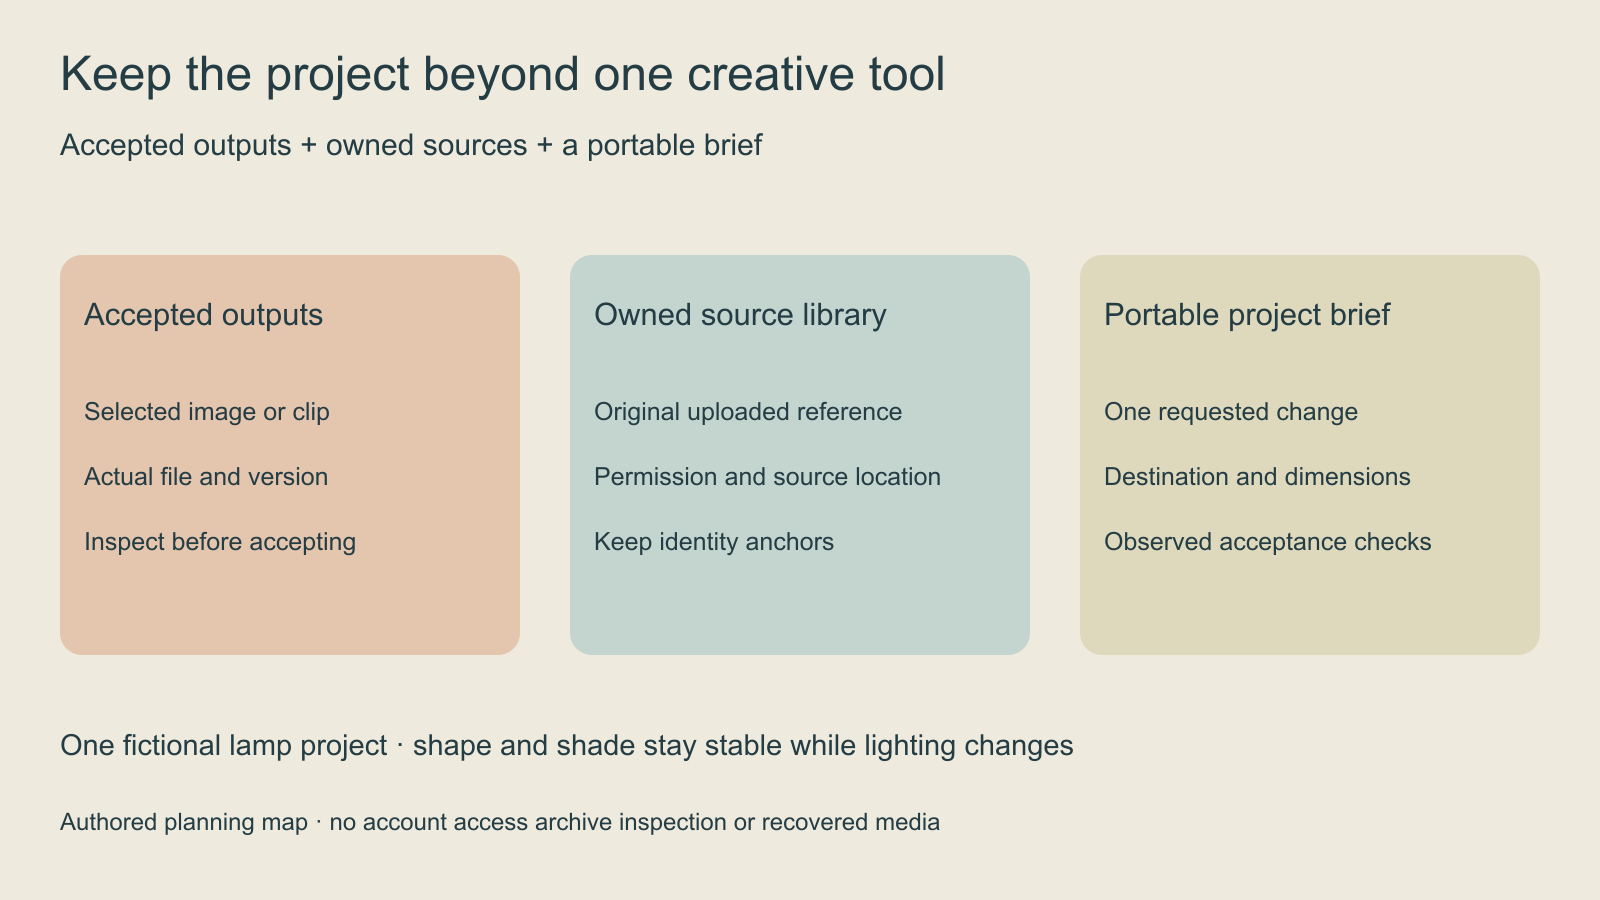
Task: Click the 'One fictional lamp project' caption line
Action: (567, 746)
